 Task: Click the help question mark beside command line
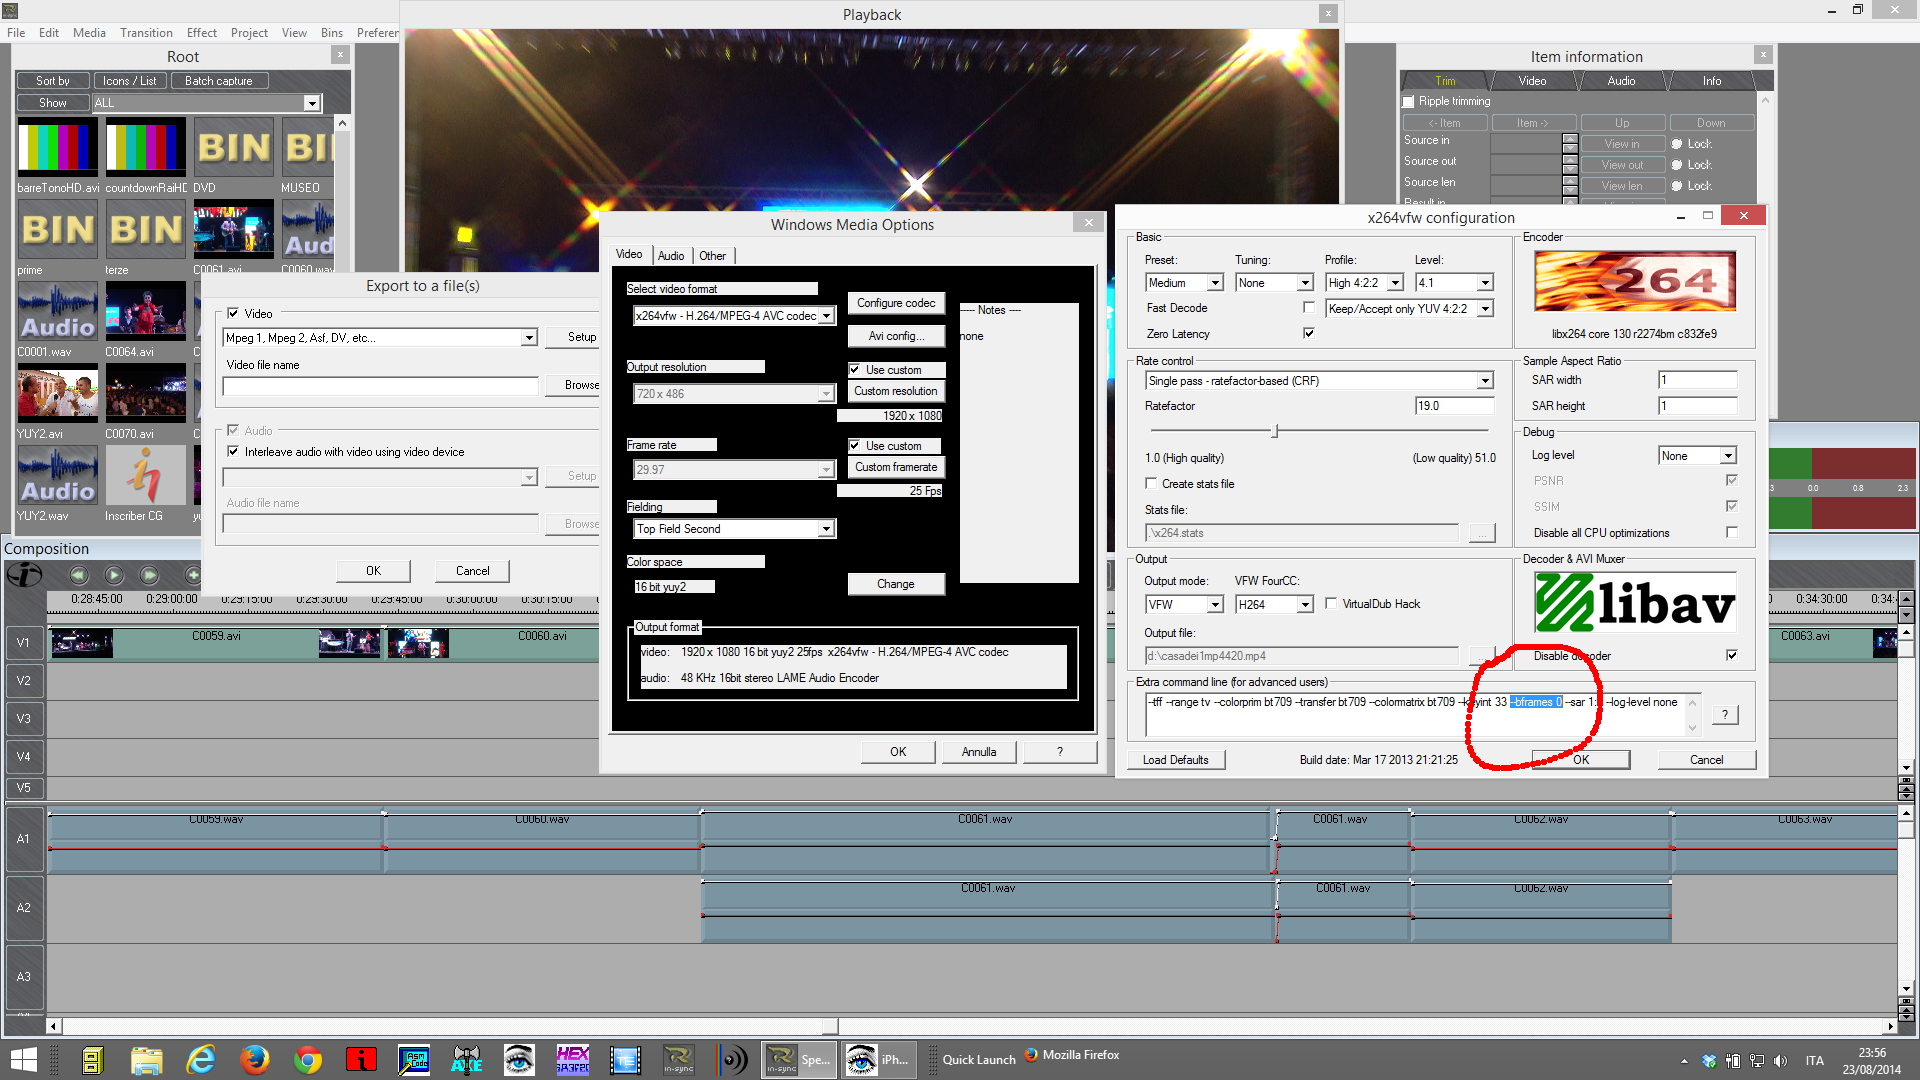tap(1724, 714)
